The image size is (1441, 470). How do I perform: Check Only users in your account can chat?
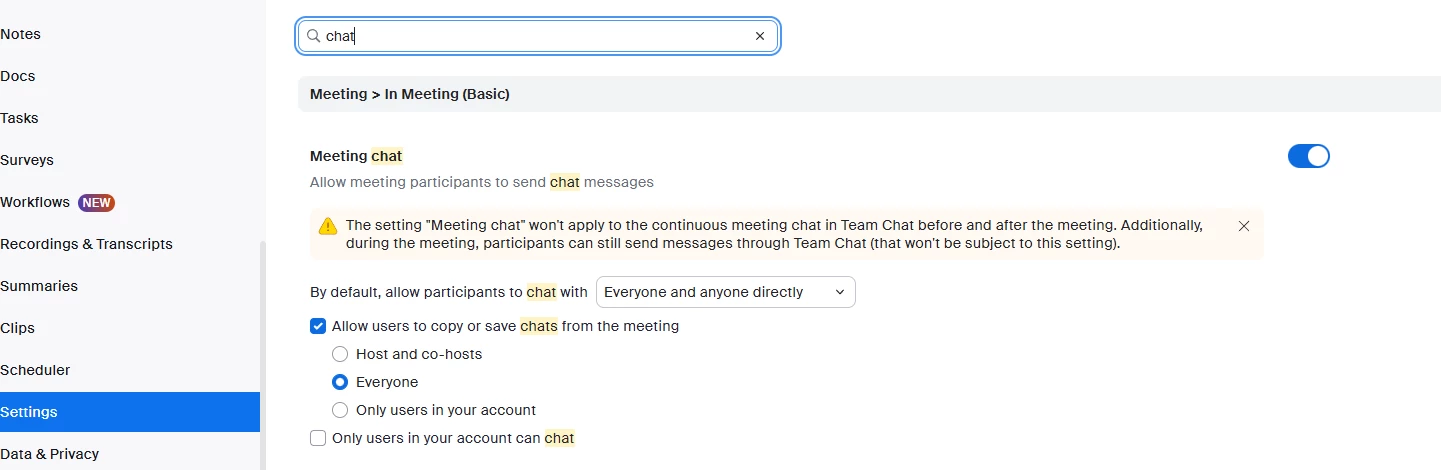[x=318, y=438]
